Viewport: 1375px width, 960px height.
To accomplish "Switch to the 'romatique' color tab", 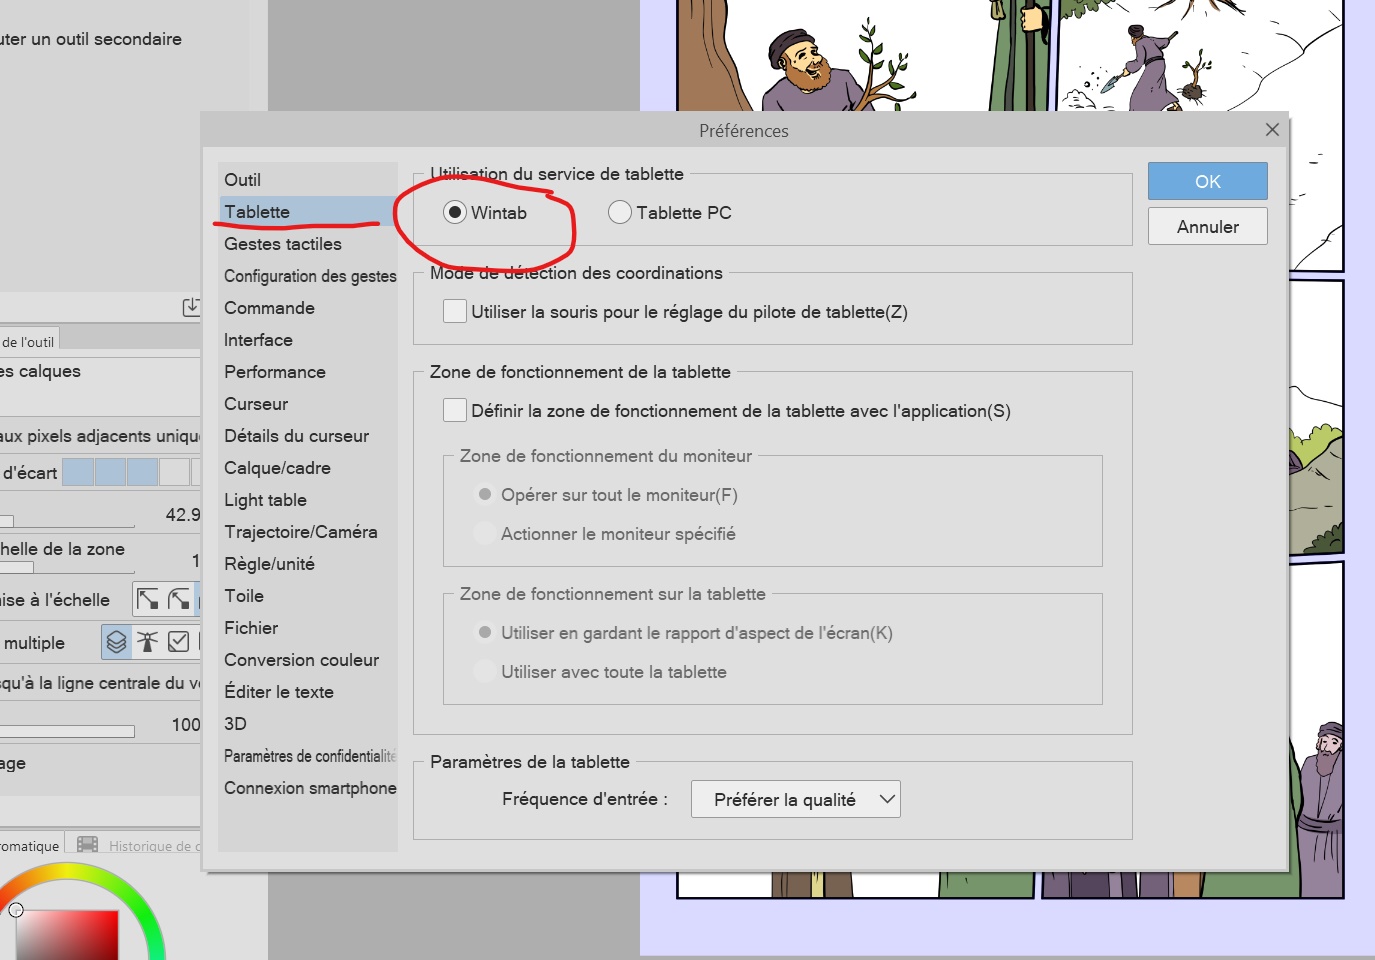I will (x=30, y=845).
